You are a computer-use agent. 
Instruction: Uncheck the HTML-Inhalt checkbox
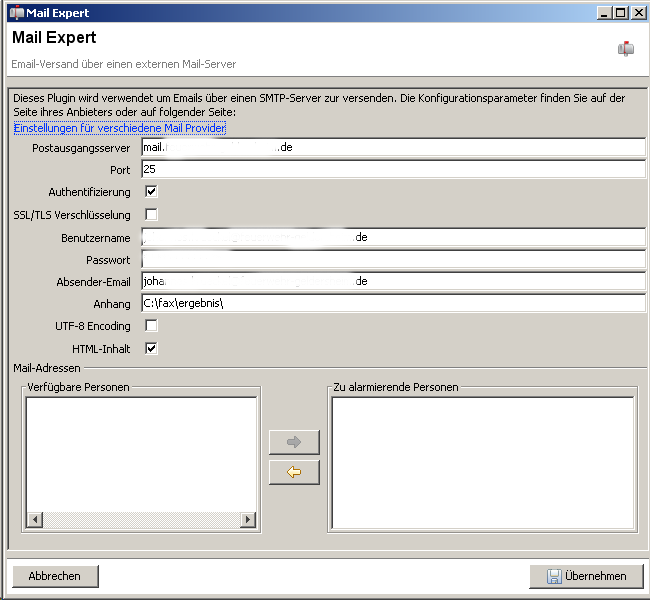click(x=151, y=348)
